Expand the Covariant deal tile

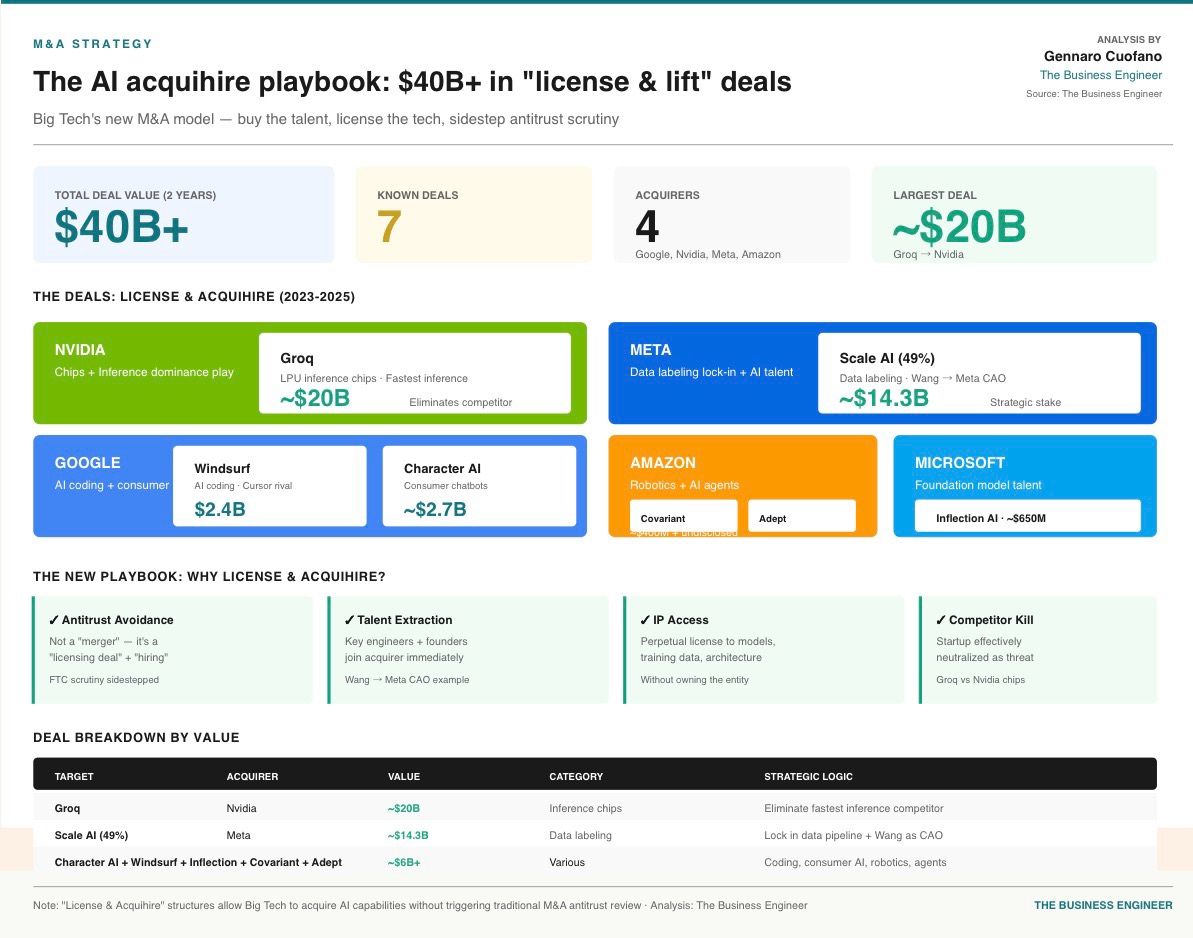683,516
